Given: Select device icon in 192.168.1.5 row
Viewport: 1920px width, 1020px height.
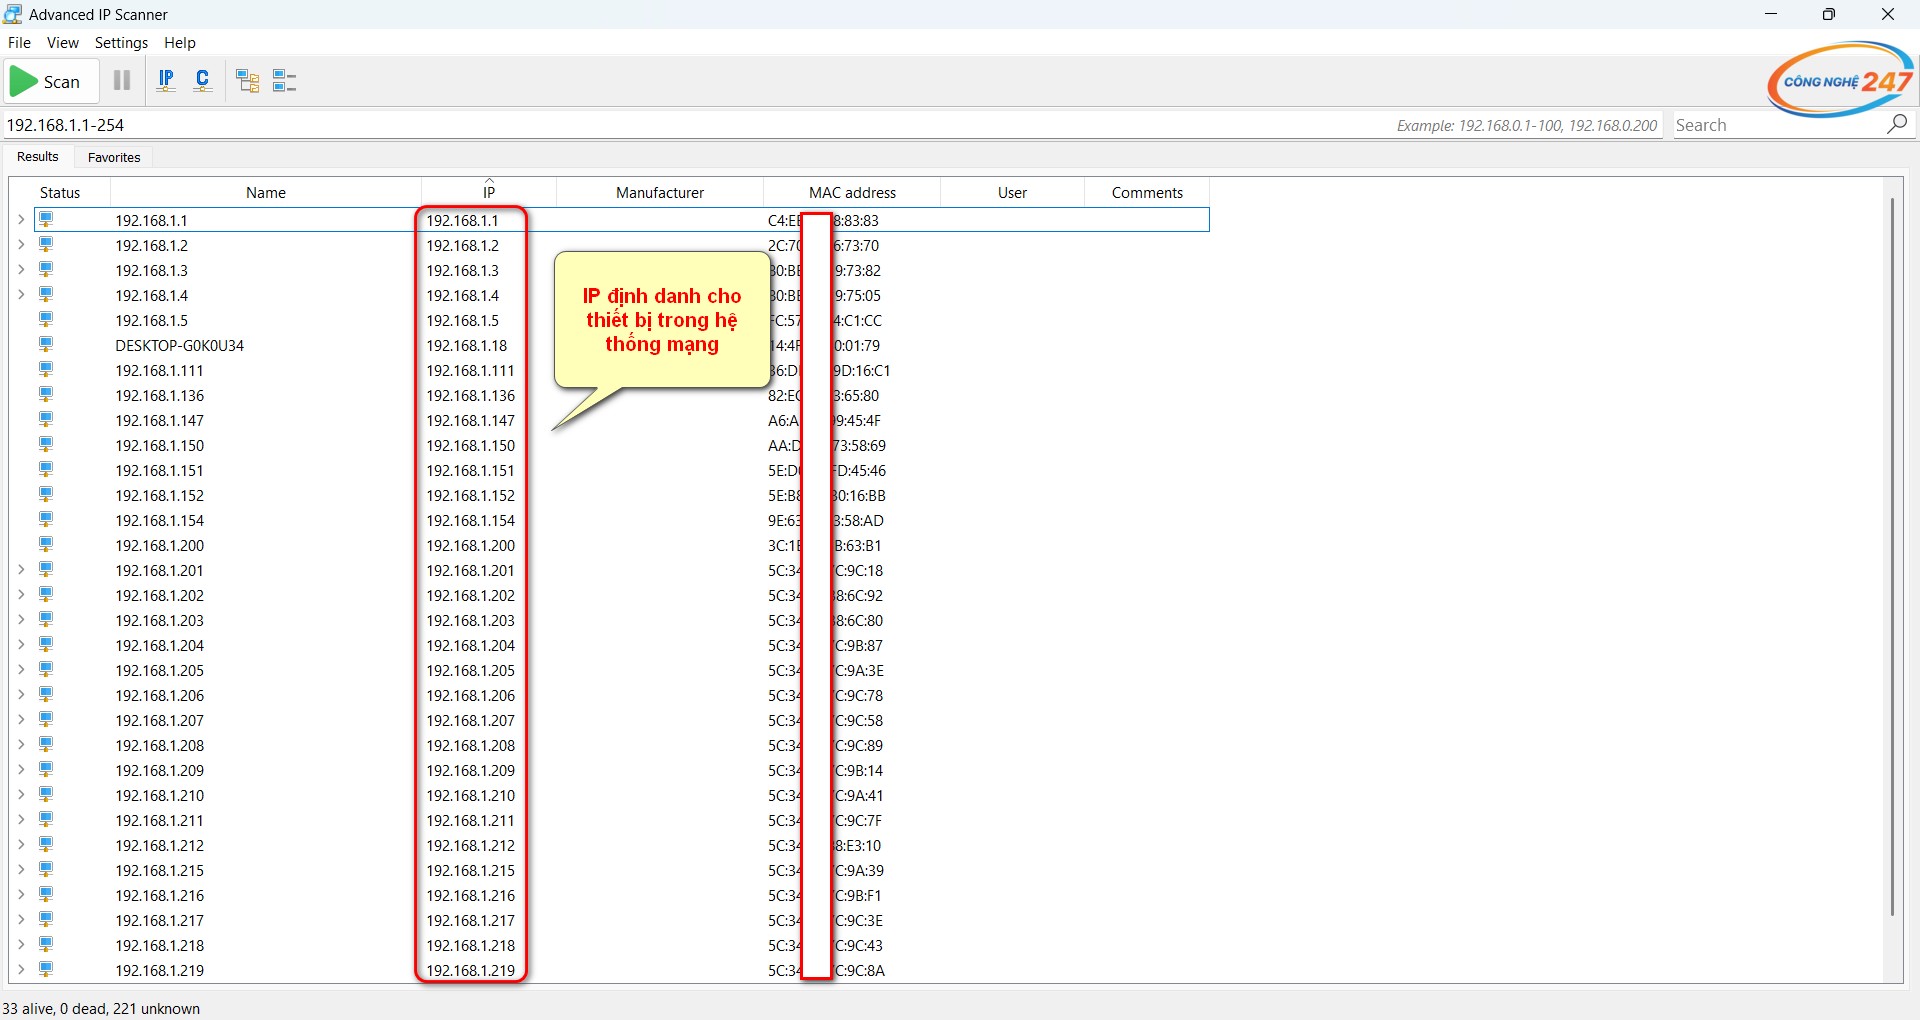Looking at the screenshot, I should 46,319.
